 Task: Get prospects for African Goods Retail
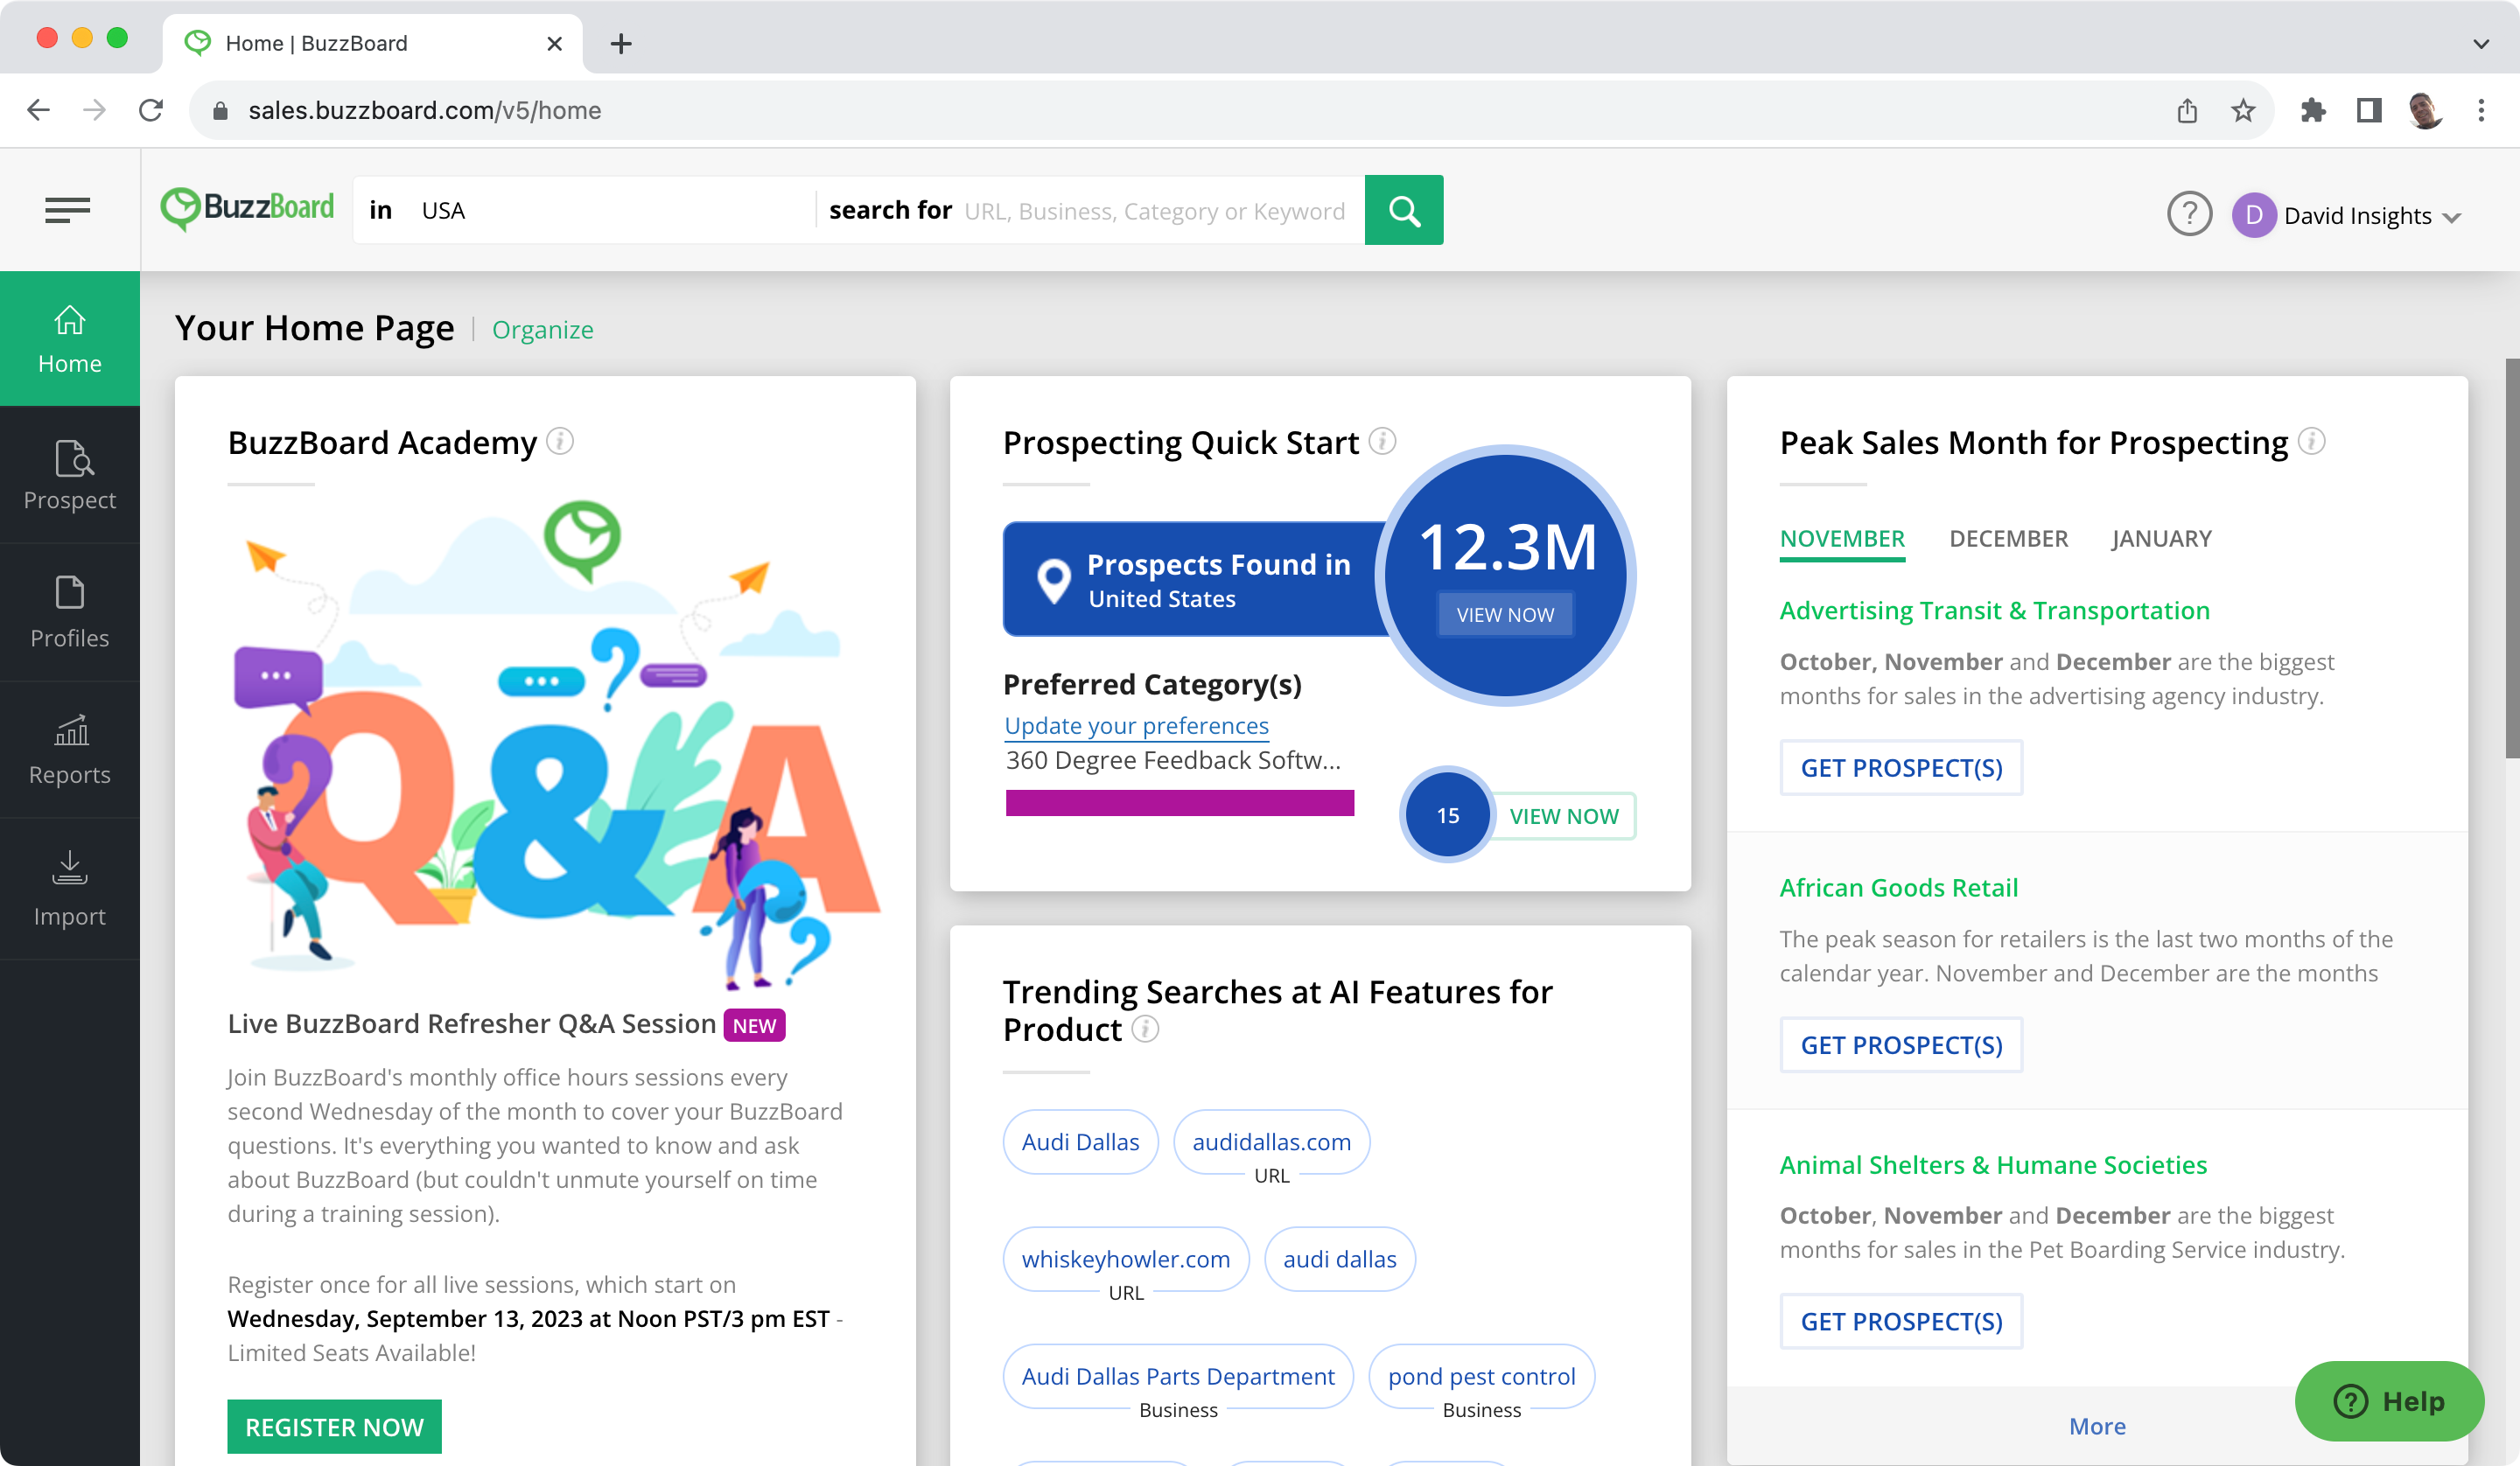(1901, 1045)
